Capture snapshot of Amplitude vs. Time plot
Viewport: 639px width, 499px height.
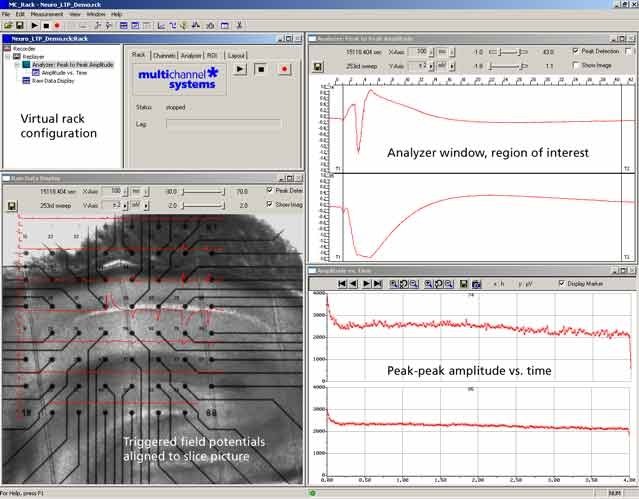[x=476, y=284]
